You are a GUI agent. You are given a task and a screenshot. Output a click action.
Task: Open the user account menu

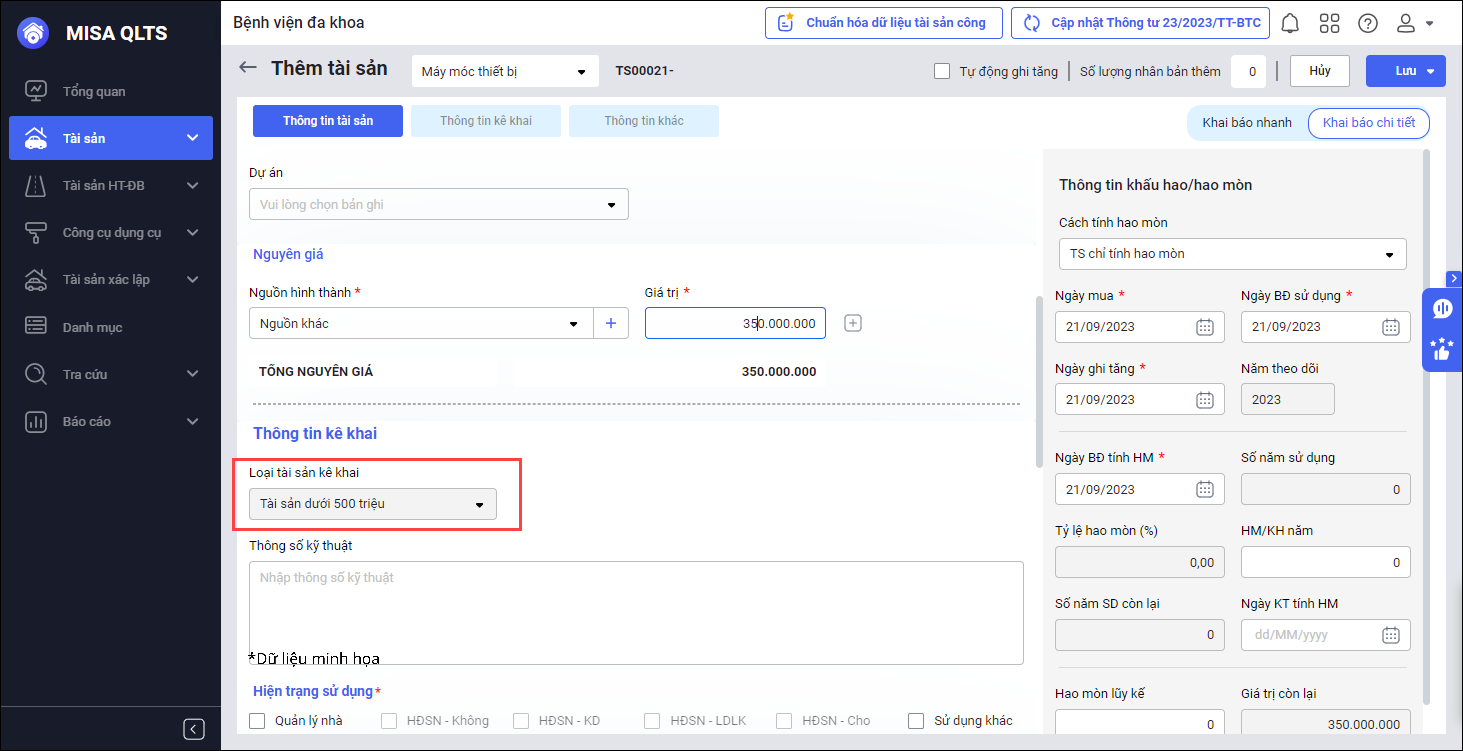point(1415,23)
